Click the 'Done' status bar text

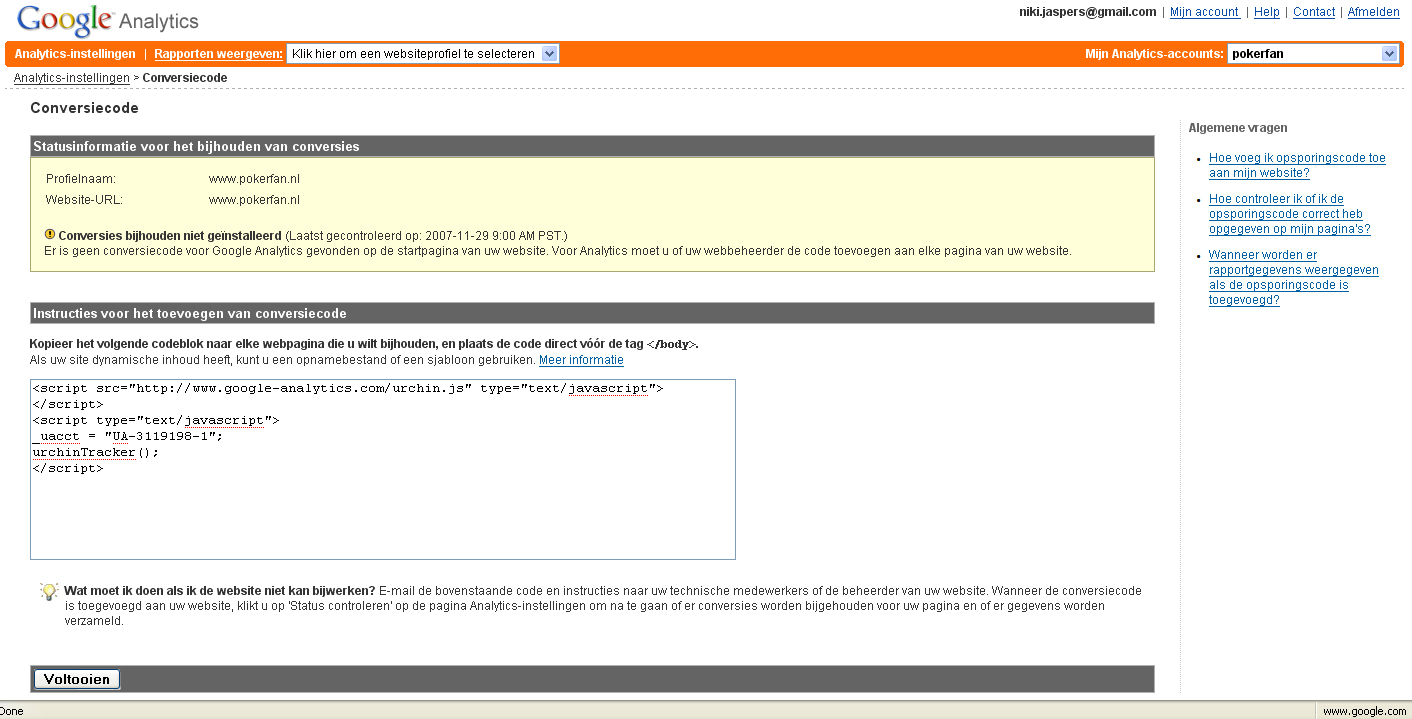(12, 711)
